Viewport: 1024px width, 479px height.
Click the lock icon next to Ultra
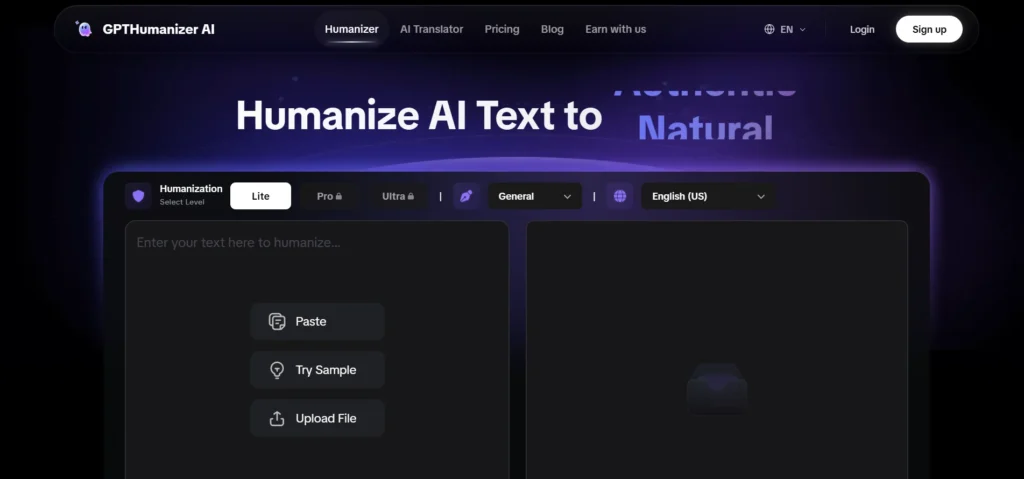411,196
